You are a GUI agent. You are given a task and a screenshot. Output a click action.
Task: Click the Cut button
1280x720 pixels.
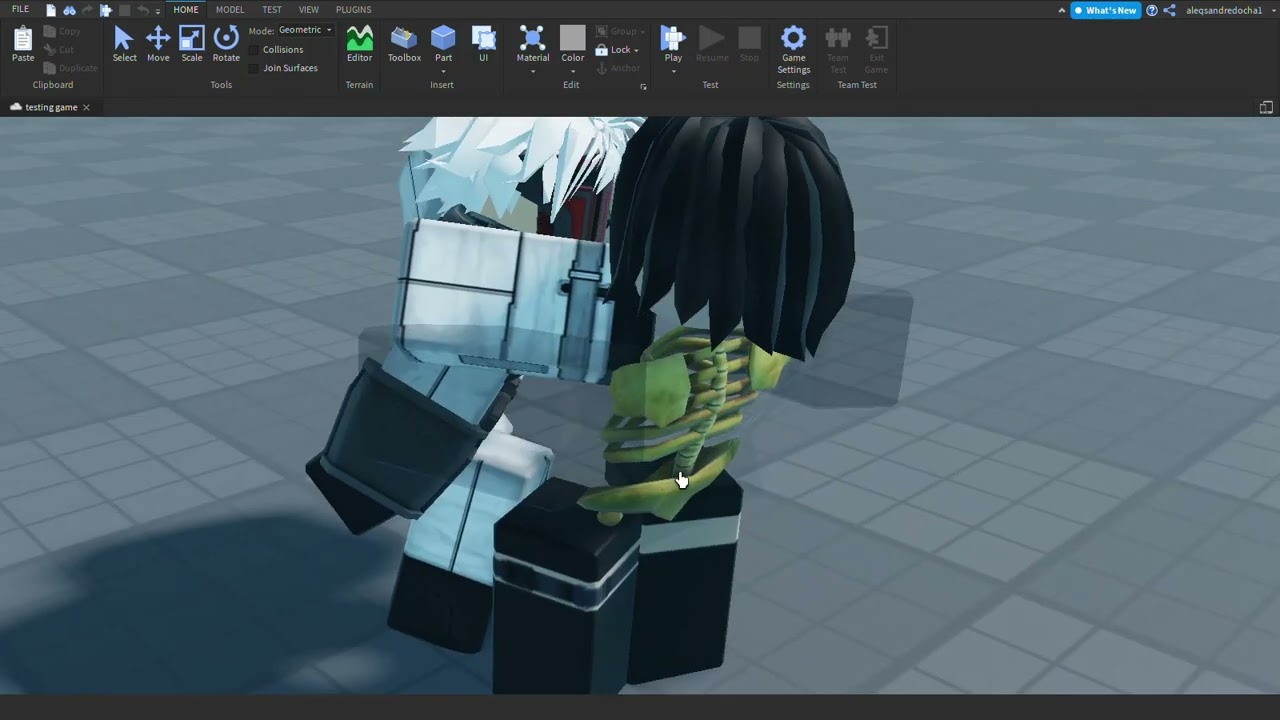(x=60, y=50)
